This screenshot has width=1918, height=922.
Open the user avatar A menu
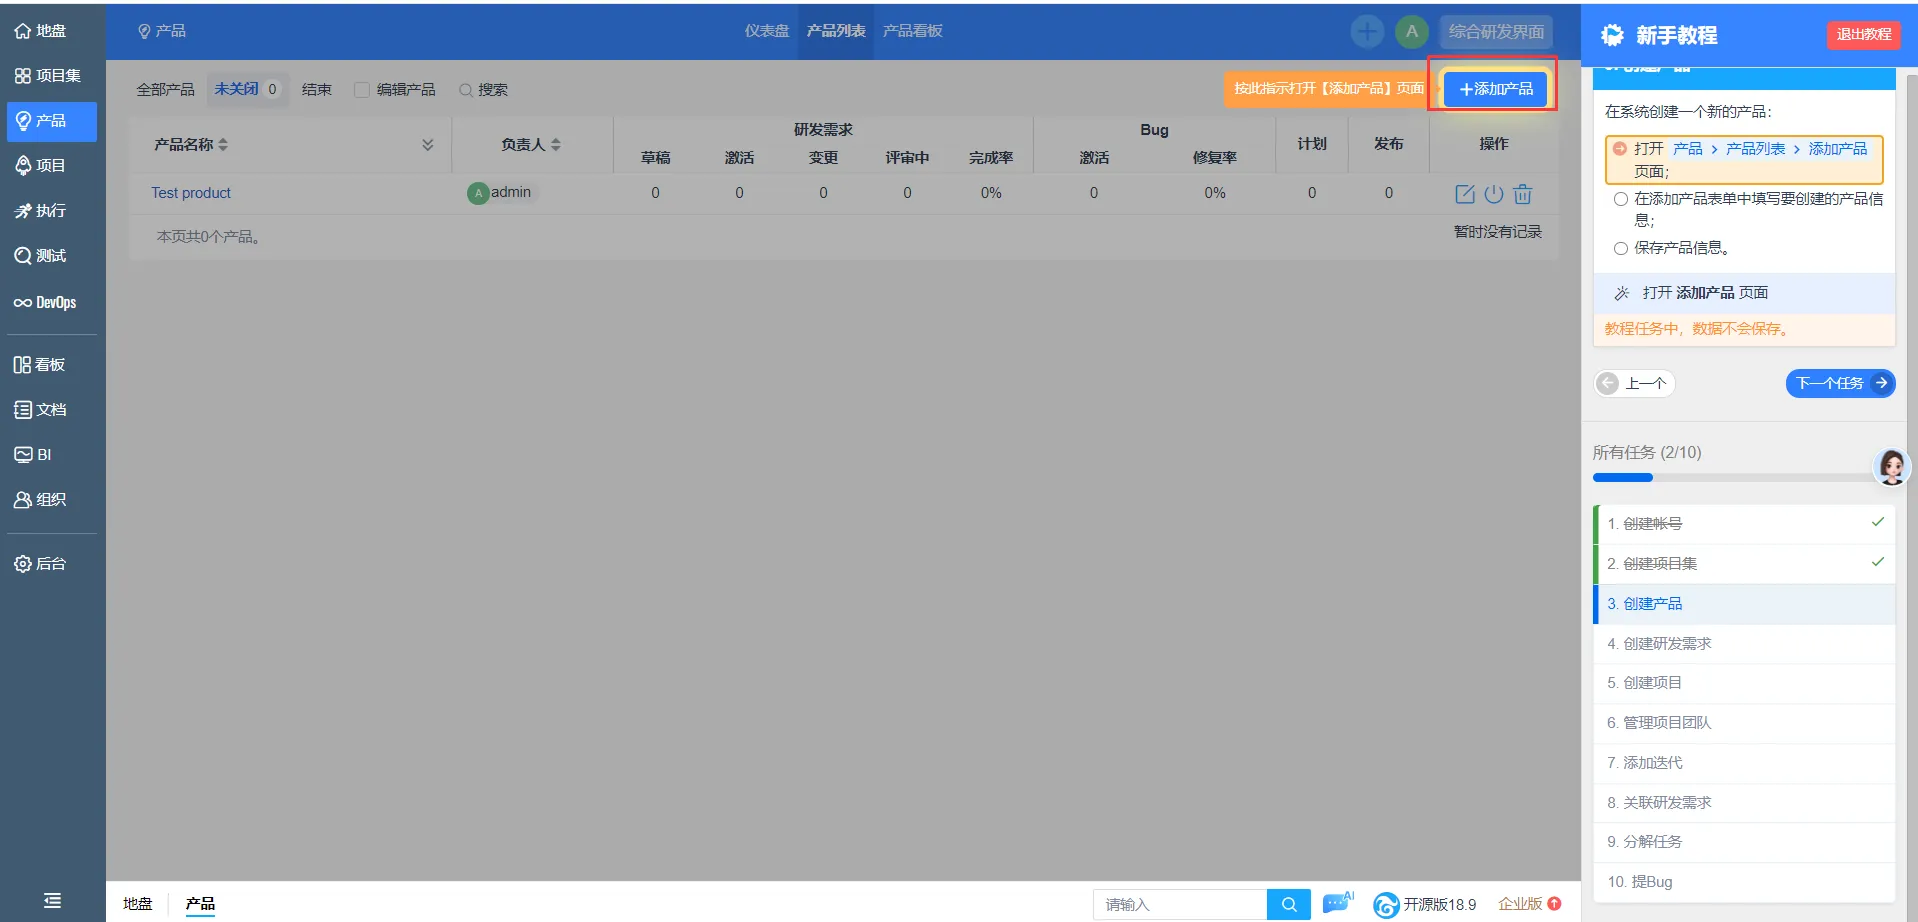(1411, 31)
